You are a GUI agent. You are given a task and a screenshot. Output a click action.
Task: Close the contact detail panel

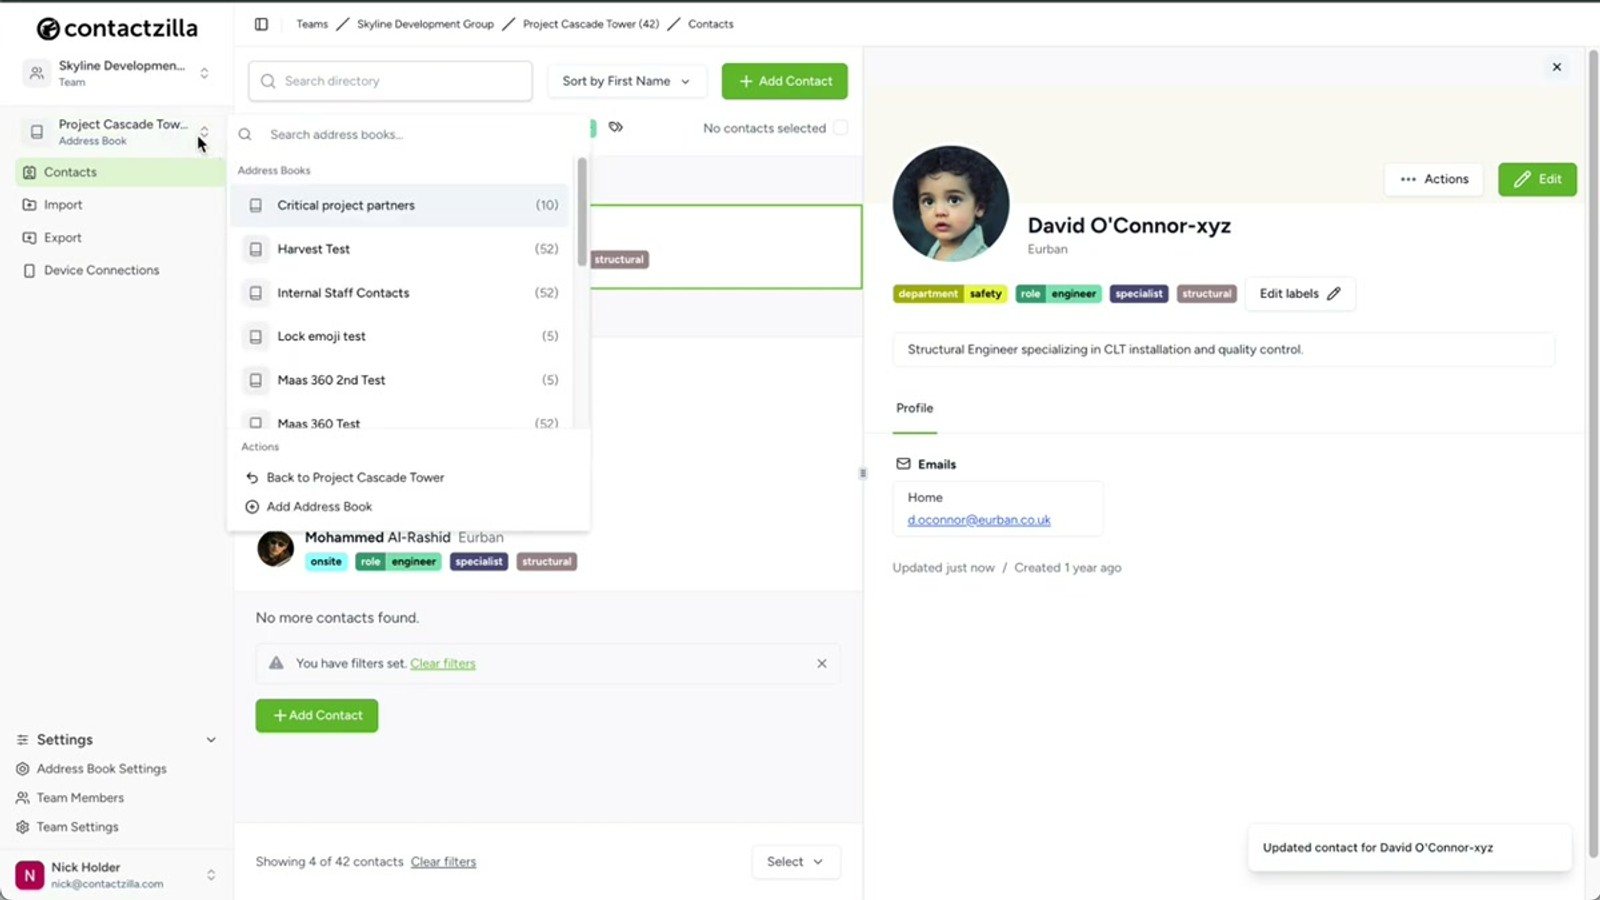pos(1557,67)
